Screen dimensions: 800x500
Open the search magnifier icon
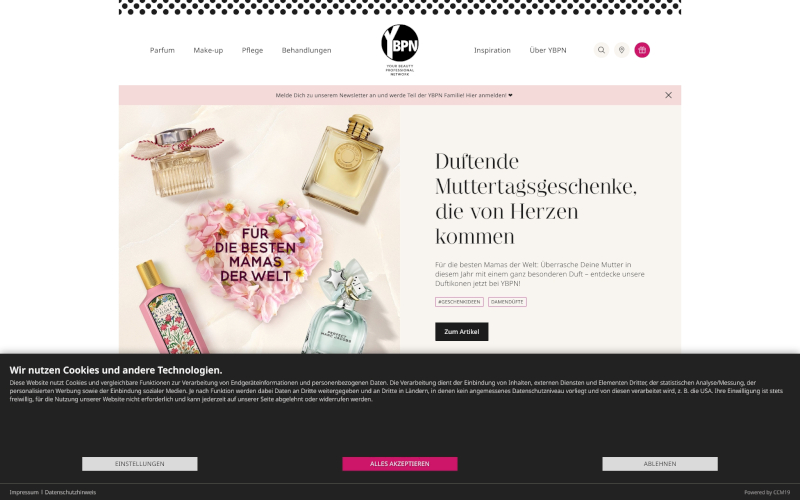(601, 50)
